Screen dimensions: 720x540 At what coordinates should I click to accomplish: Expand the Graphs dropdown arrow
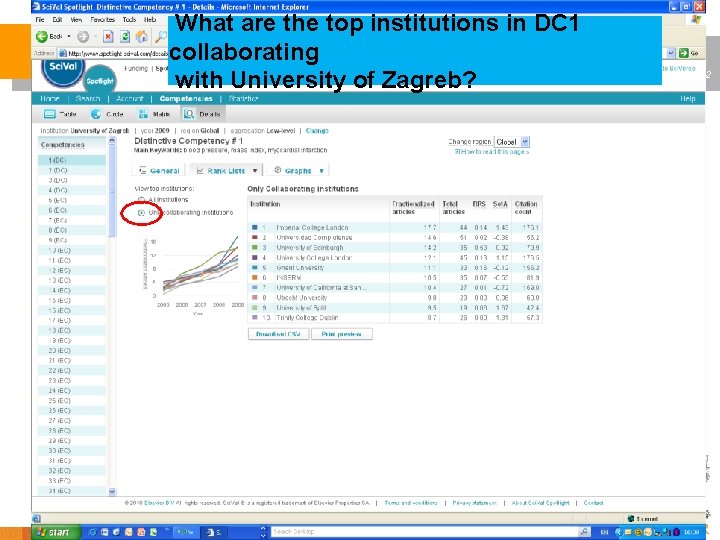tap(321, 171)
